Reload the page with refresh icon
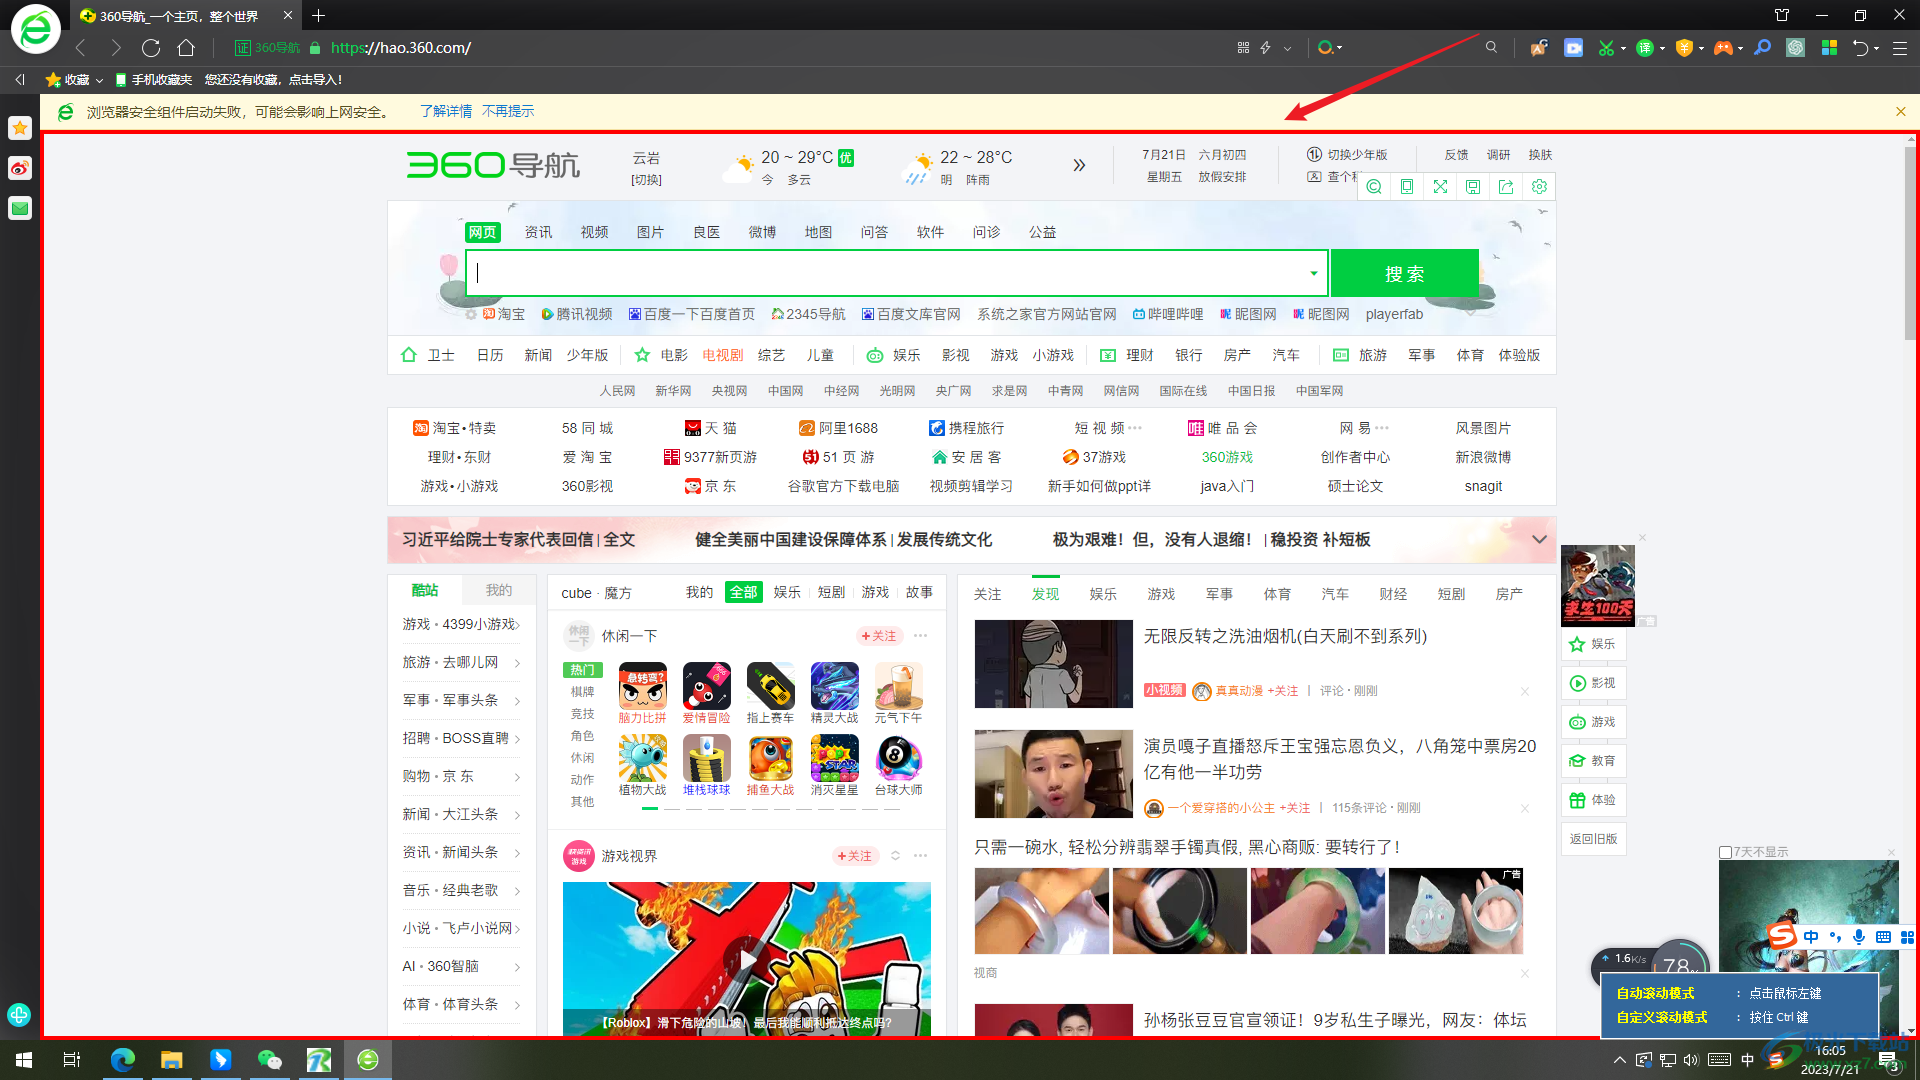 (151, 48)
